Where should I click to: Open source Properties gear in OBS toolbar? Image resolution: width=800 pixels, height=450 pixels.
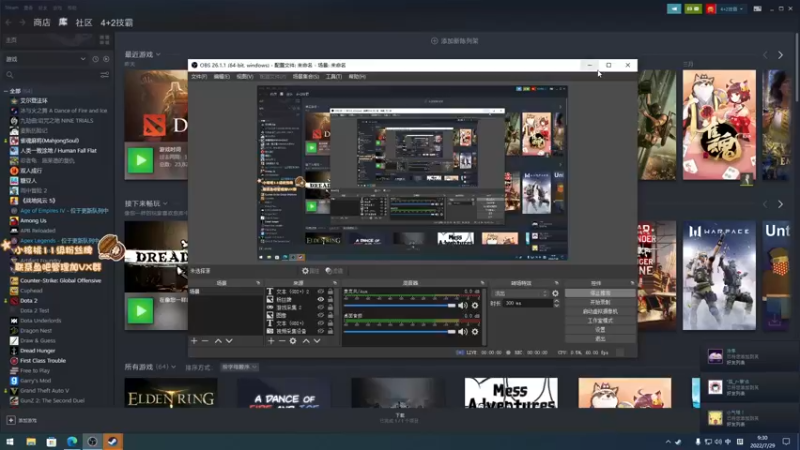tap(305, 271)
